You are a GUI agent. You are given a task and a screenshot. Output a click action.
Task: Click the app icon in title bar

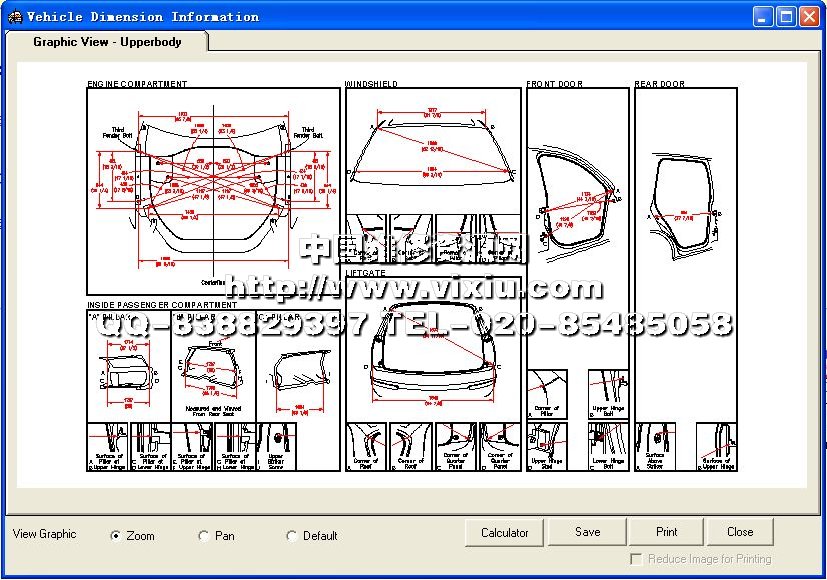pos(14,17)
